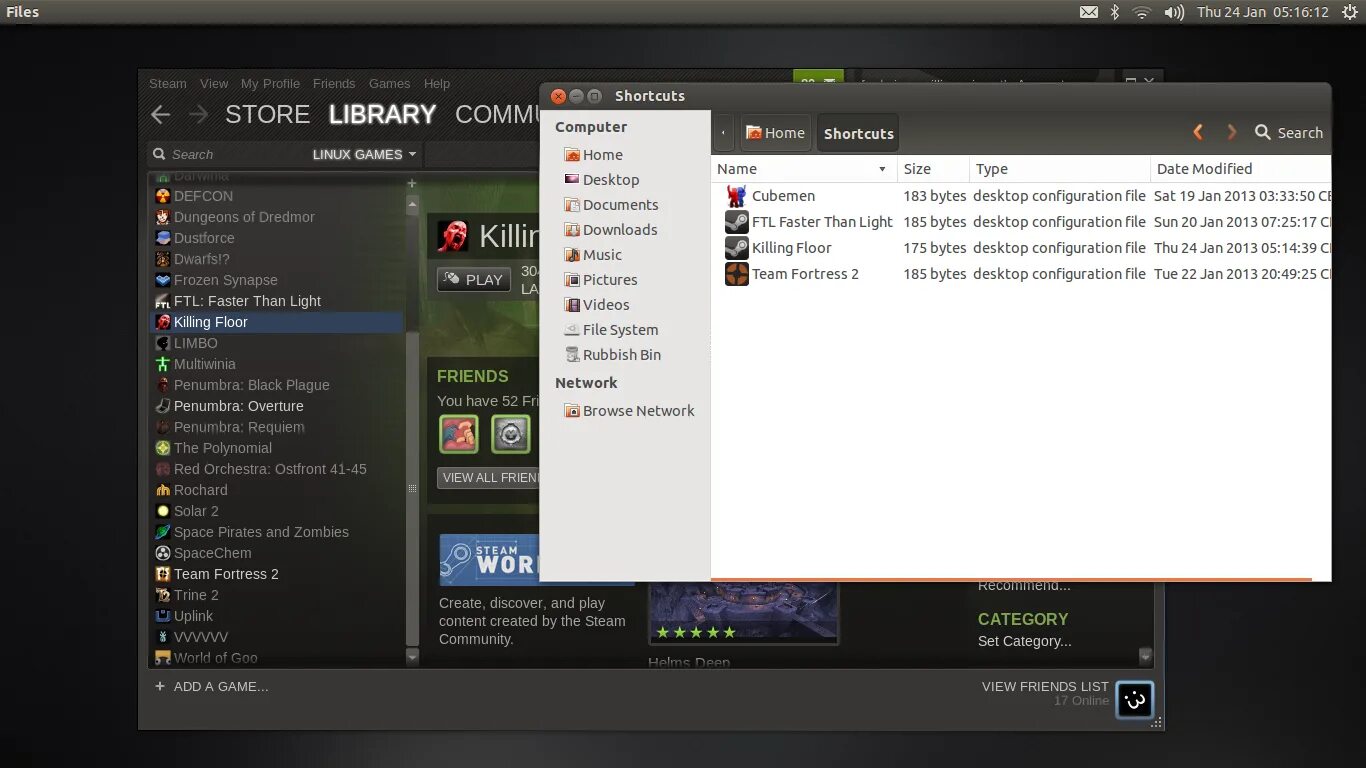The height and width of the screenshot is (768, 1366).
Task: Click the Steam back arrow
Action: coord(160,114)
